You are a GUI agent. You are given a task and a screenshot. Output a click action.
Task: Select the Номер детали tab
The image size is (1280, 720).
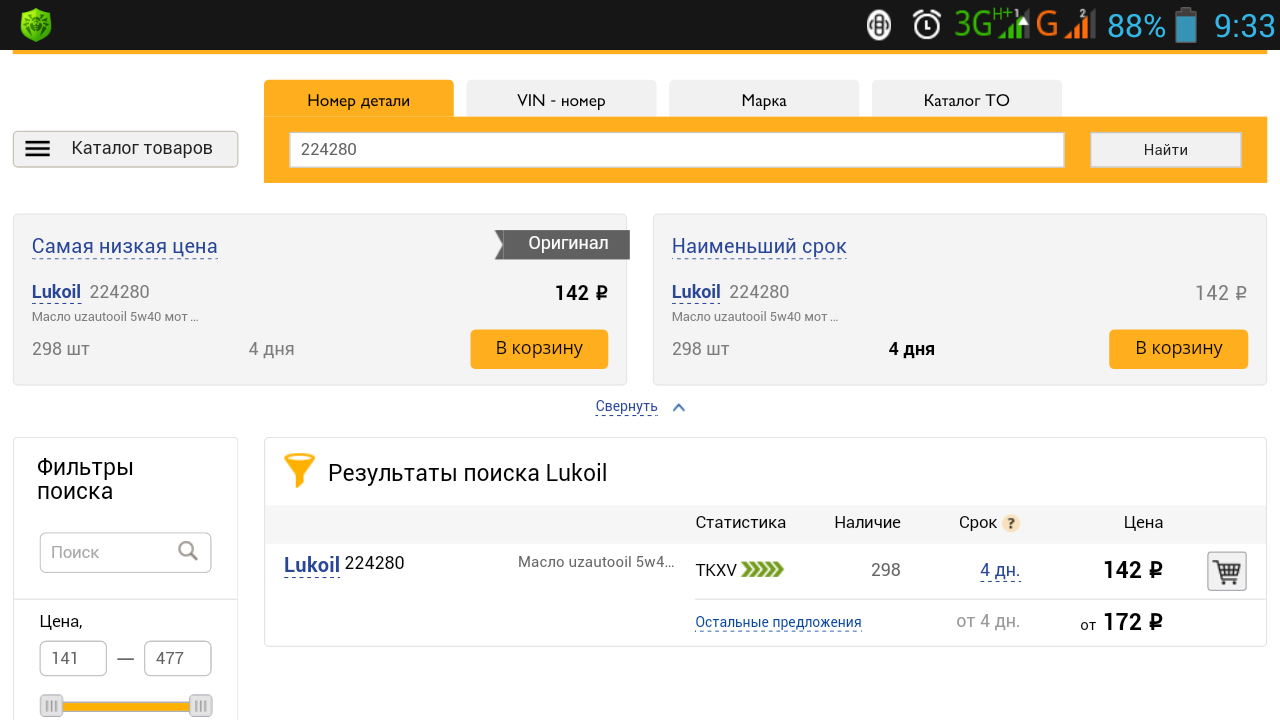359,99
